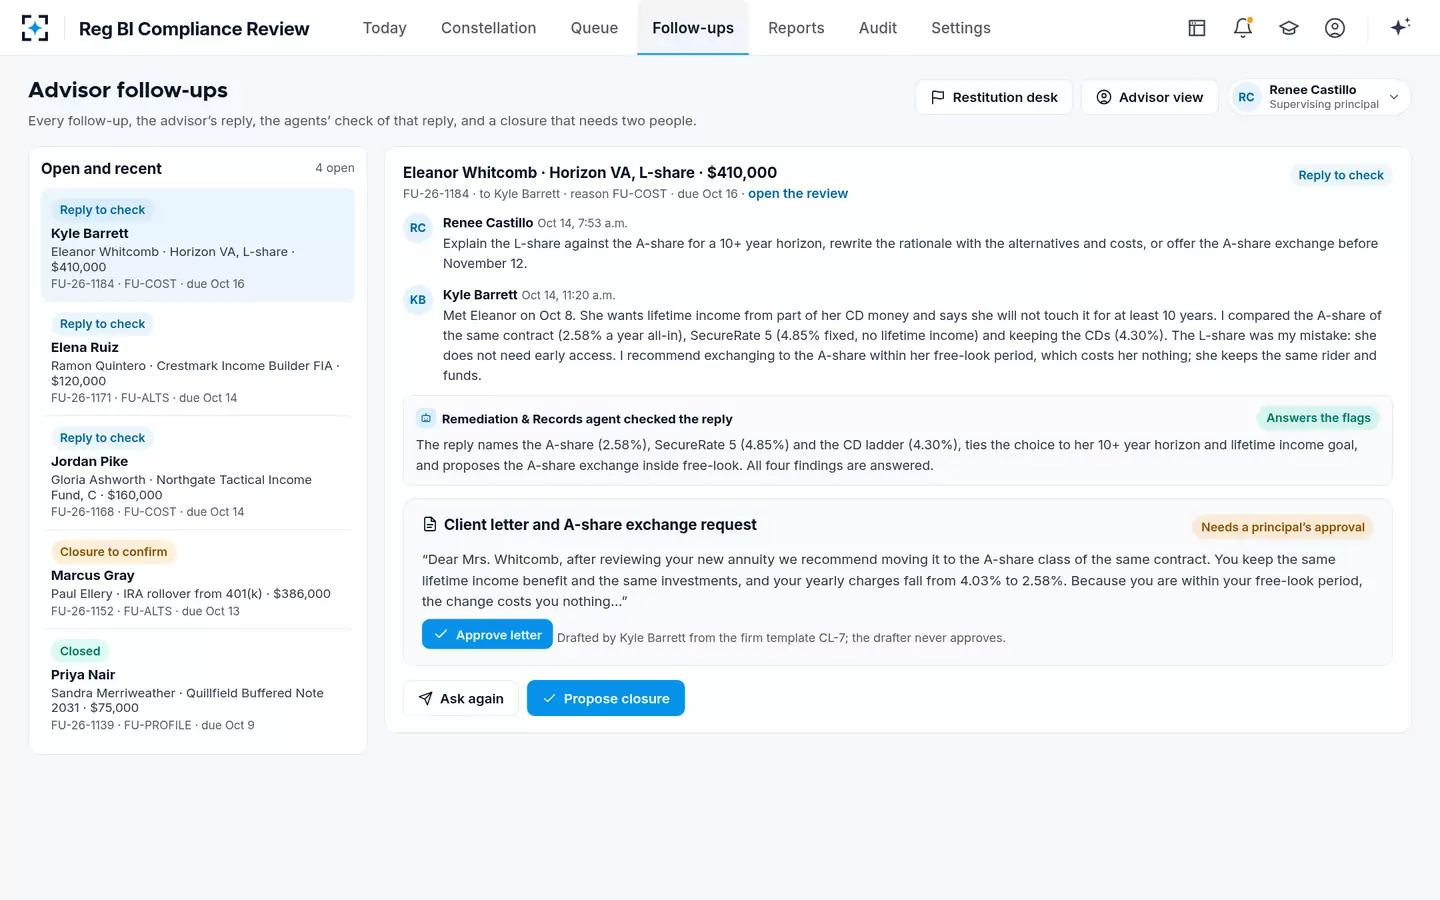
Task: Click the RC avatar beside Renee Castillo's message
Action: pos(418,228)
